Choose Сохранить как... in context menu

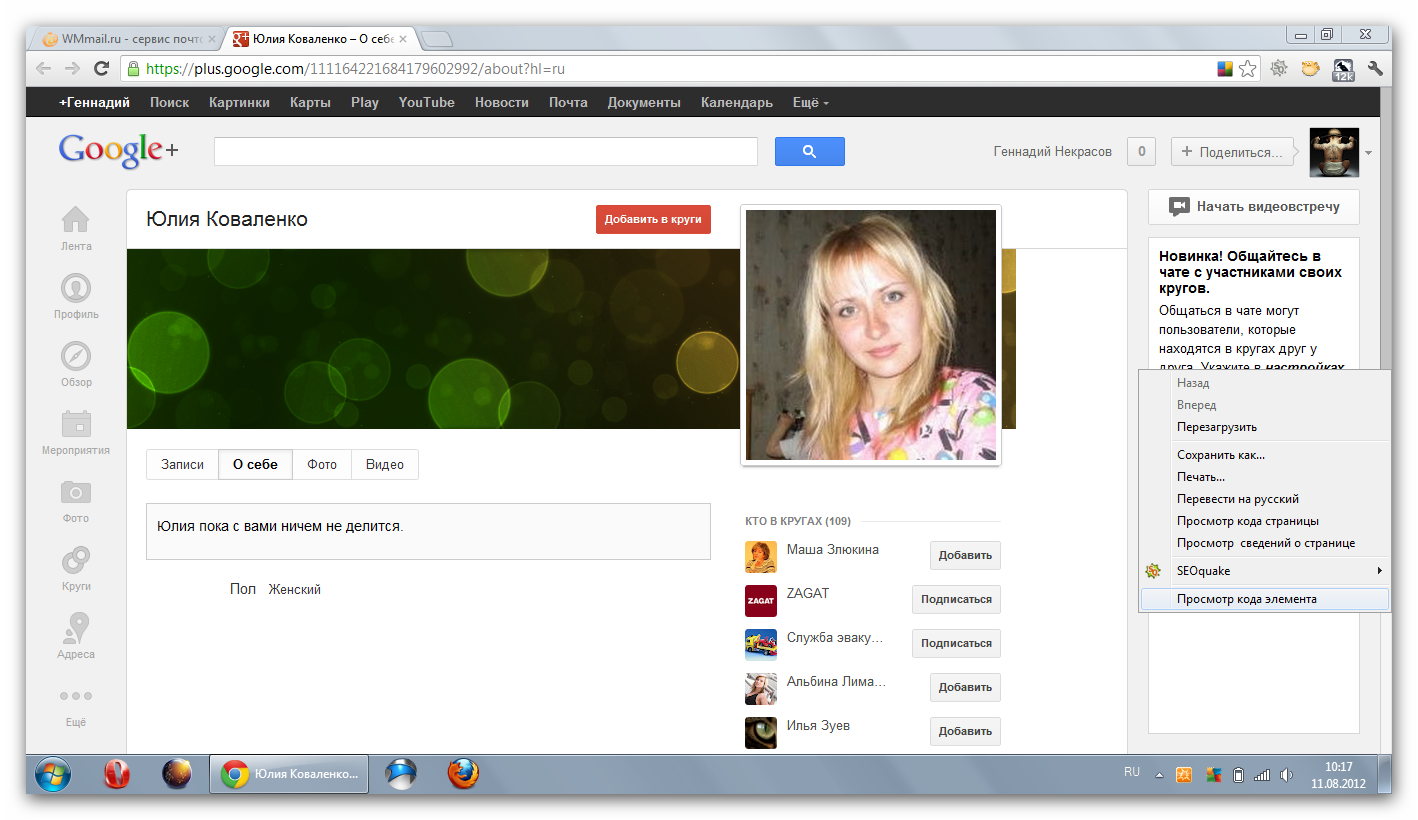click(1264, 455)
